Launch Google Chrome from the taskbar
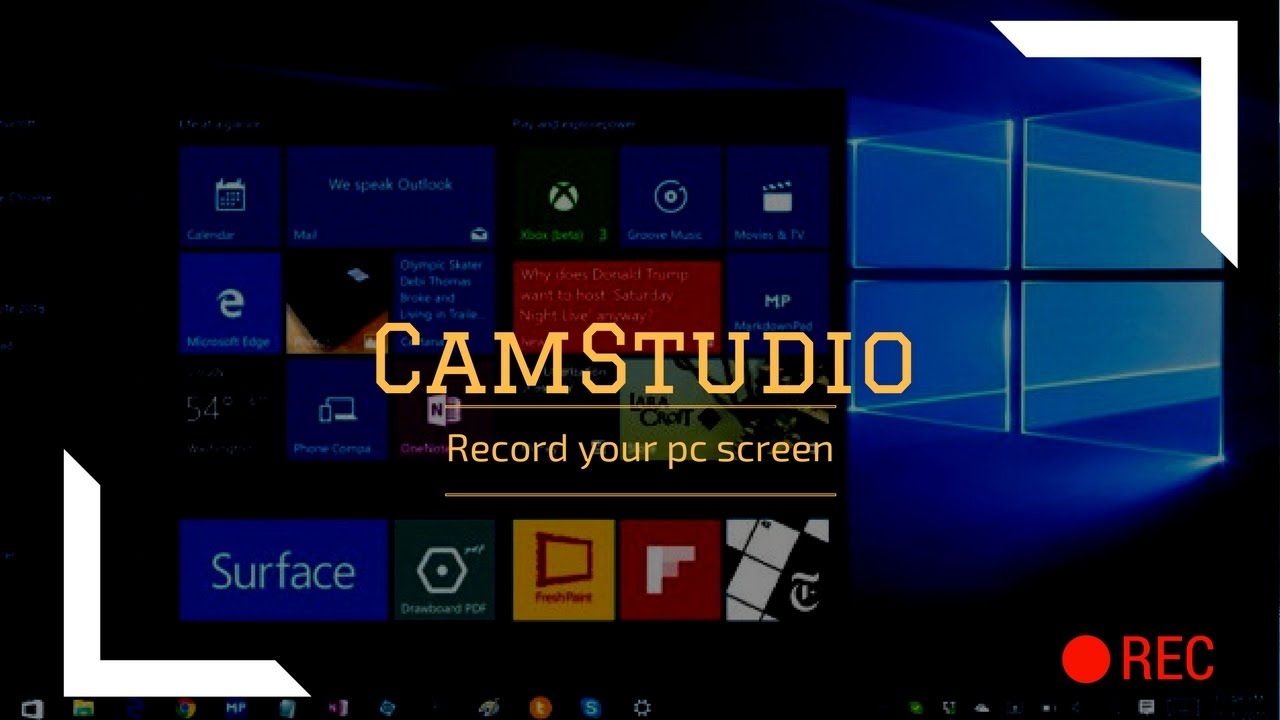 tap(186, 708)
